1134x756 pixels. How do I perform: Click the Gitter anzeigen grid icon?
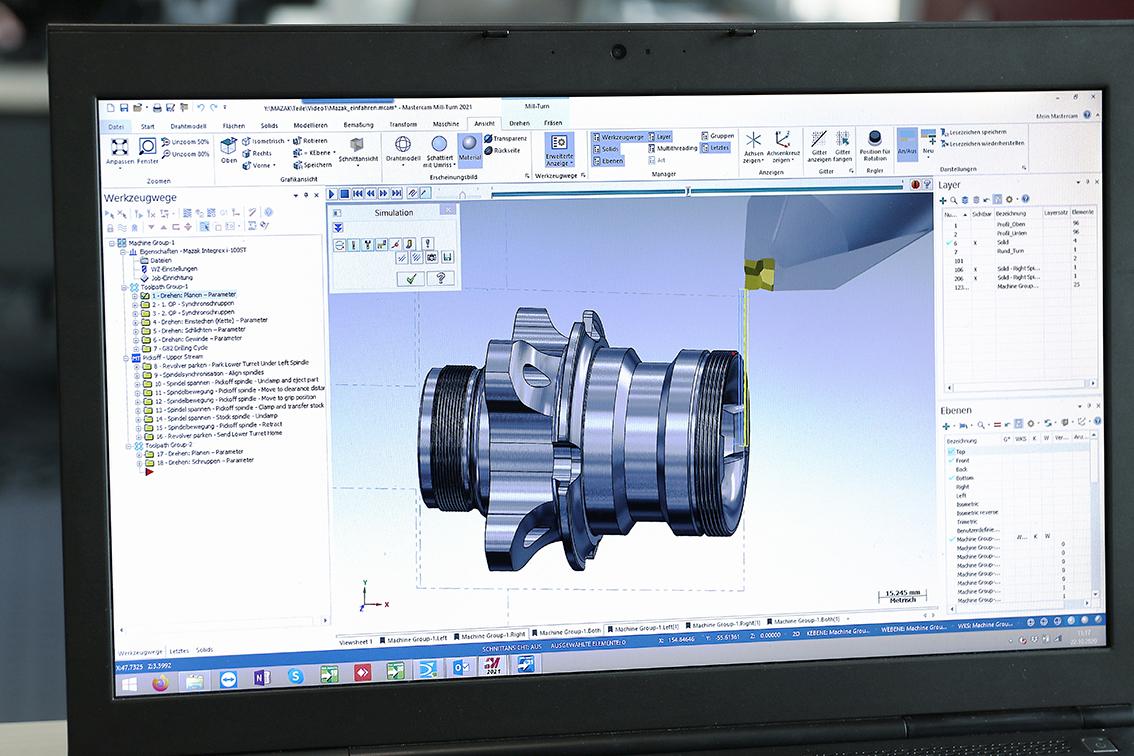pyautogui.click(x=818, y=140)
